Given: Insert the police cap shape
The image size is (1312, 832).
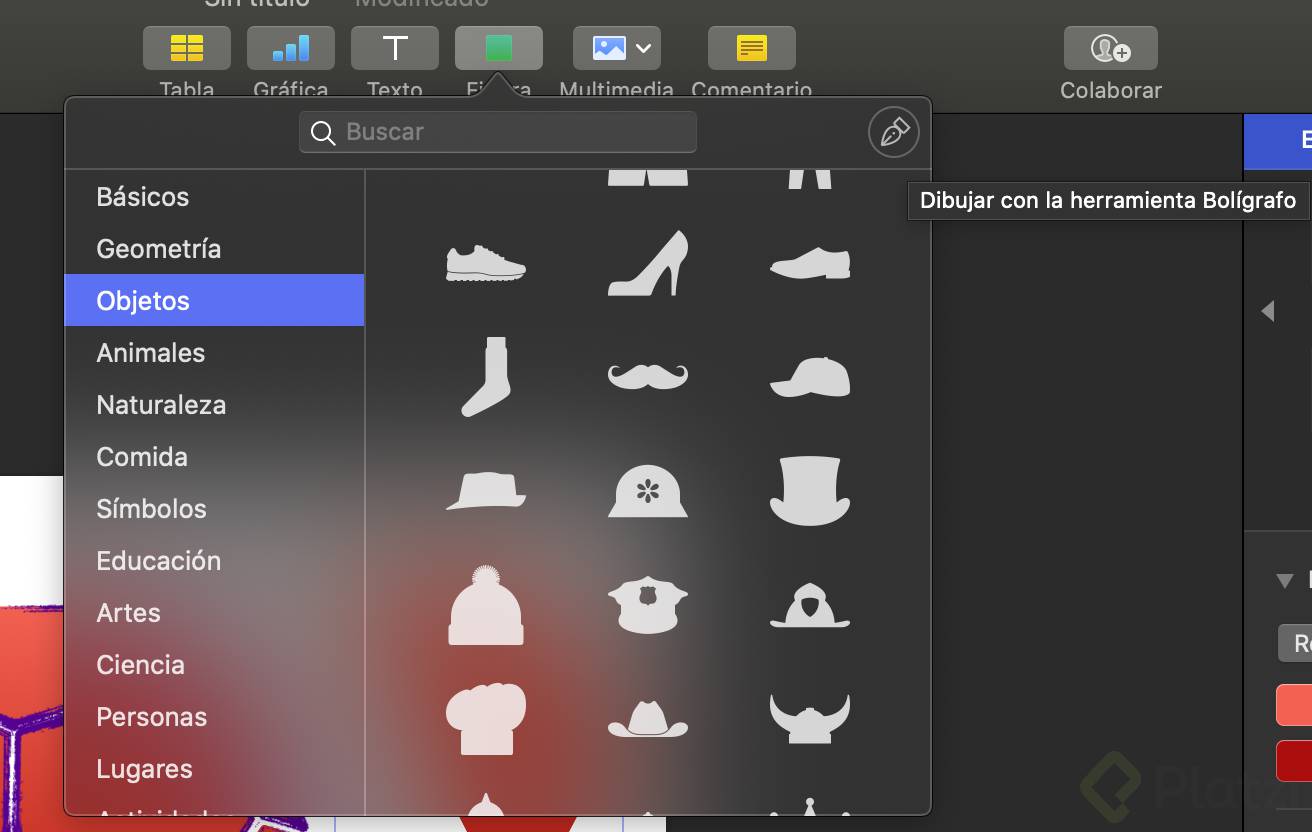Looking at the screenshot, I should (x=648, y=604).
